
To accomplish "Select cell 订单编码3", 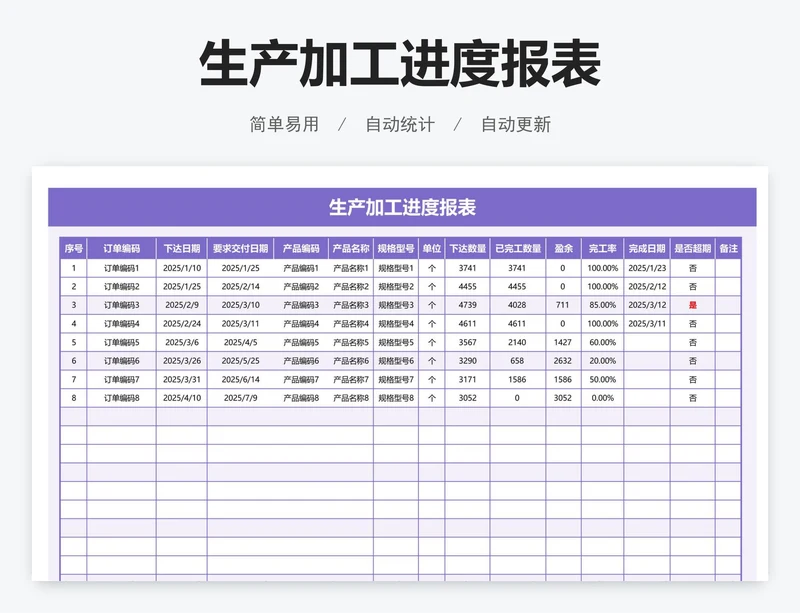I will coord(121,305).
